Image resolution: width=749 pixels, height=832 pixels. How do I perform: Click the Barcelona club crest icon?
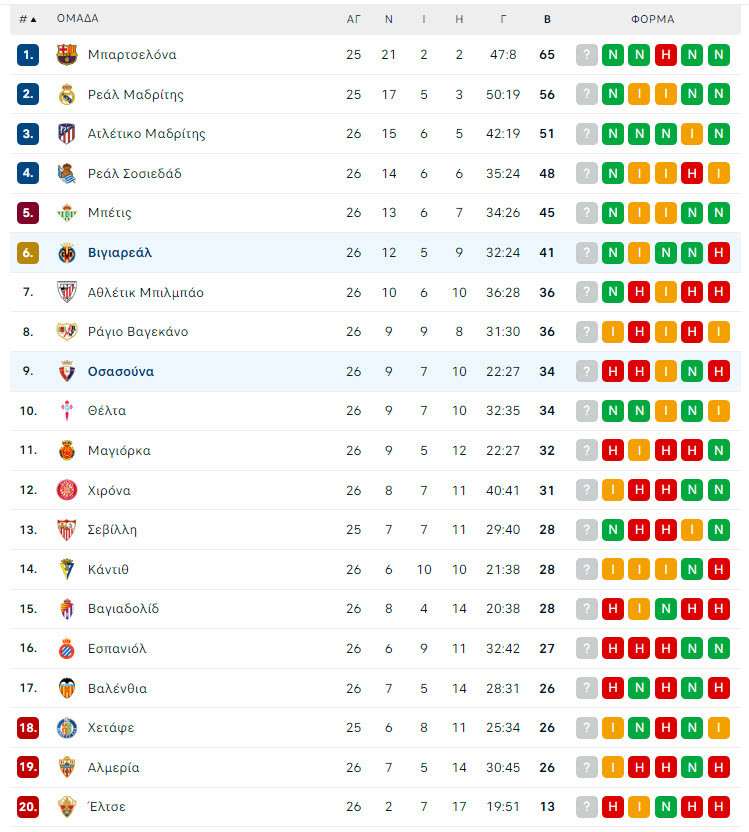[x=67, y=55]
